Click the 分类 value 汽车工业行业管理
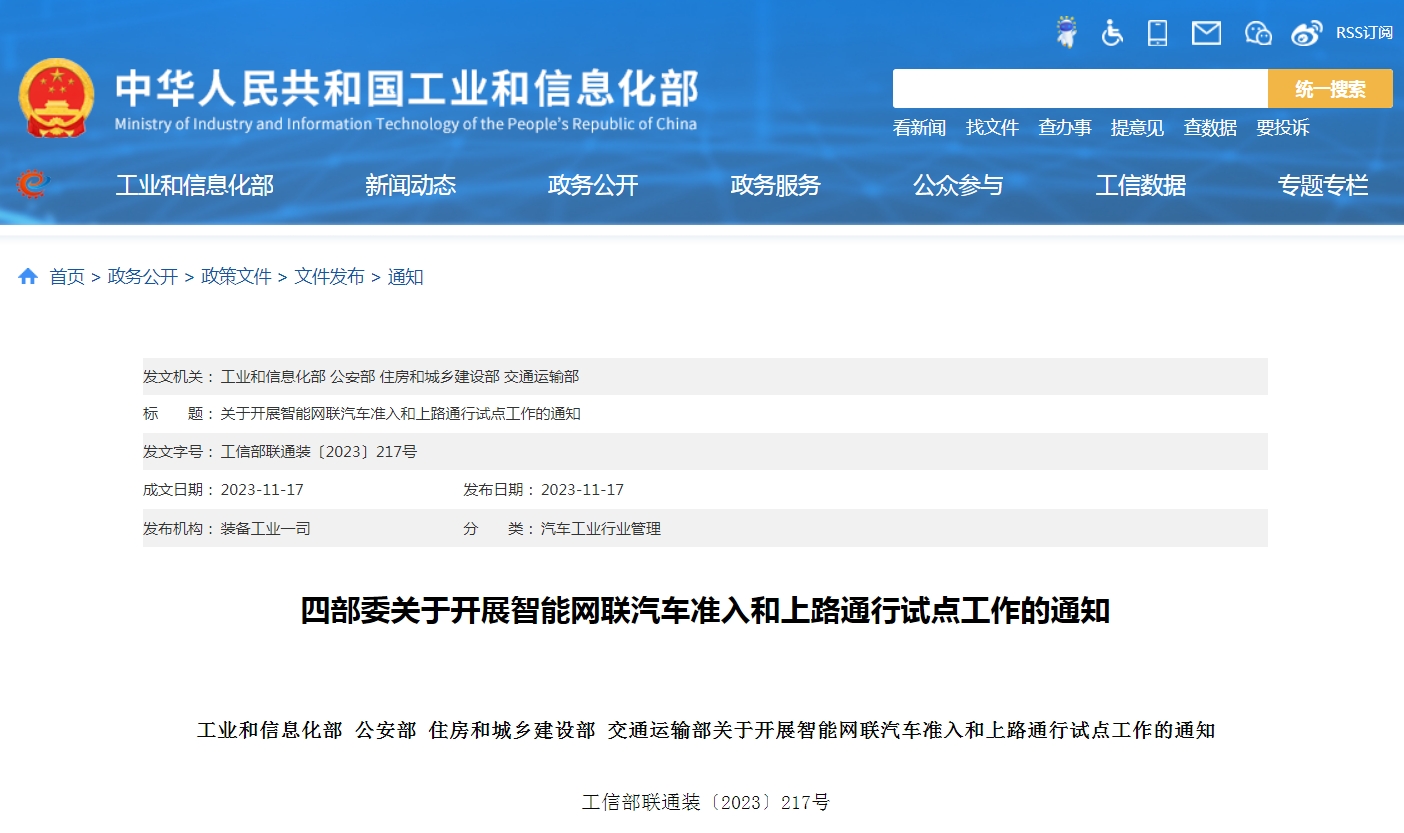 click(601, 528)
